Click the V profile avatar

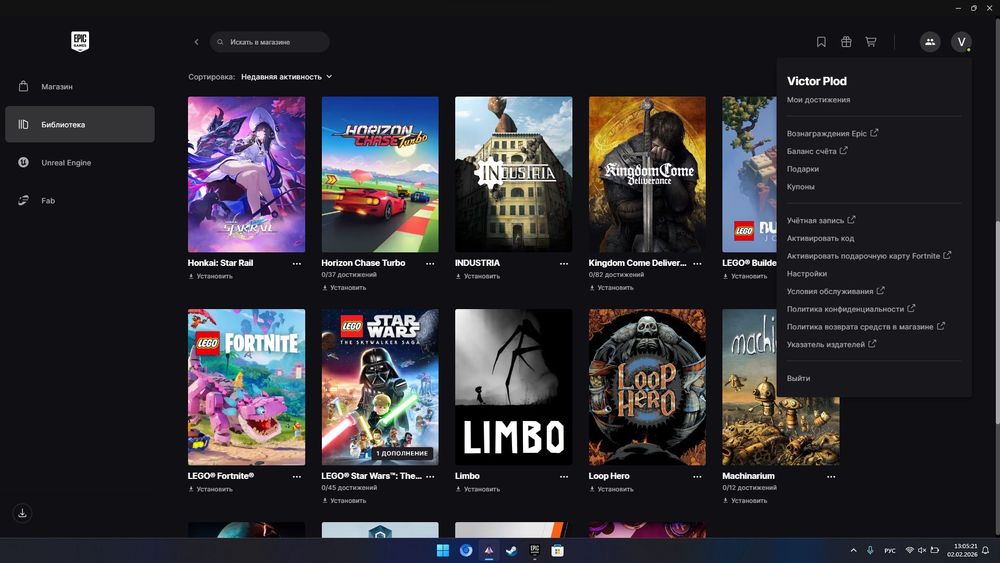tap(961, 42)
